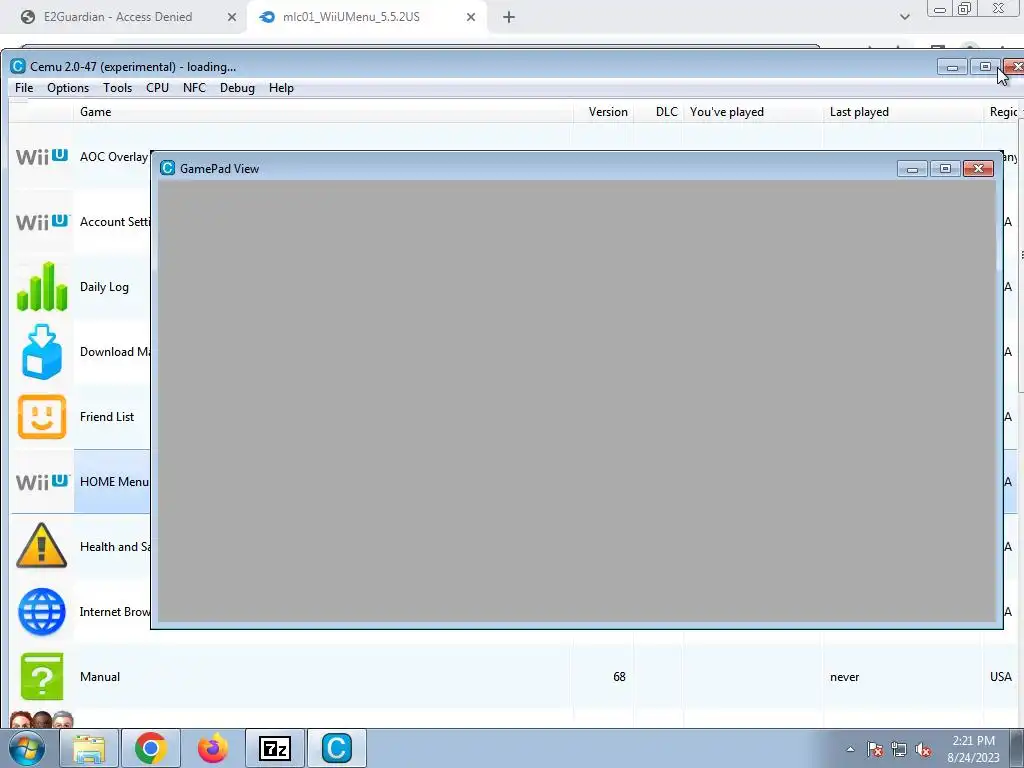1024x768 pixels.
Task: Close the E2Guardian browser tab
Action: (232, 18)
